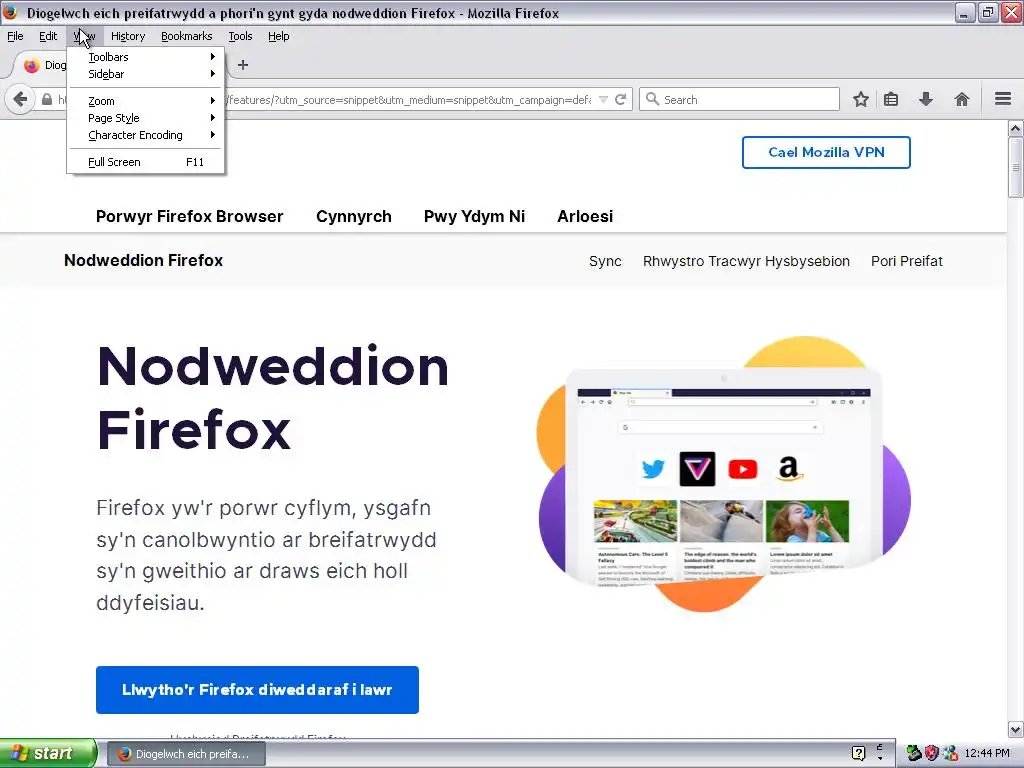
Task: Open the Tools menu
Action: [x=240, y=36]
